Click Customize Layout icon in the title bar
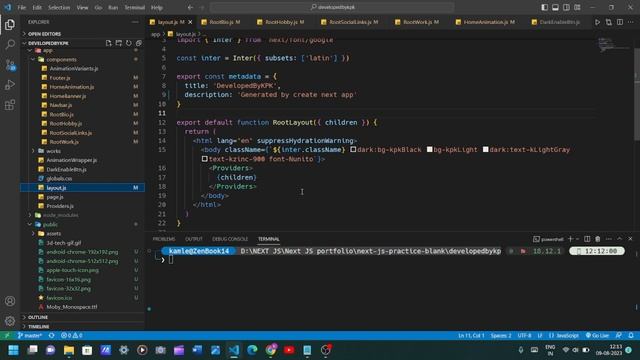Screen dimensions: 640x360 coord(577,7)
